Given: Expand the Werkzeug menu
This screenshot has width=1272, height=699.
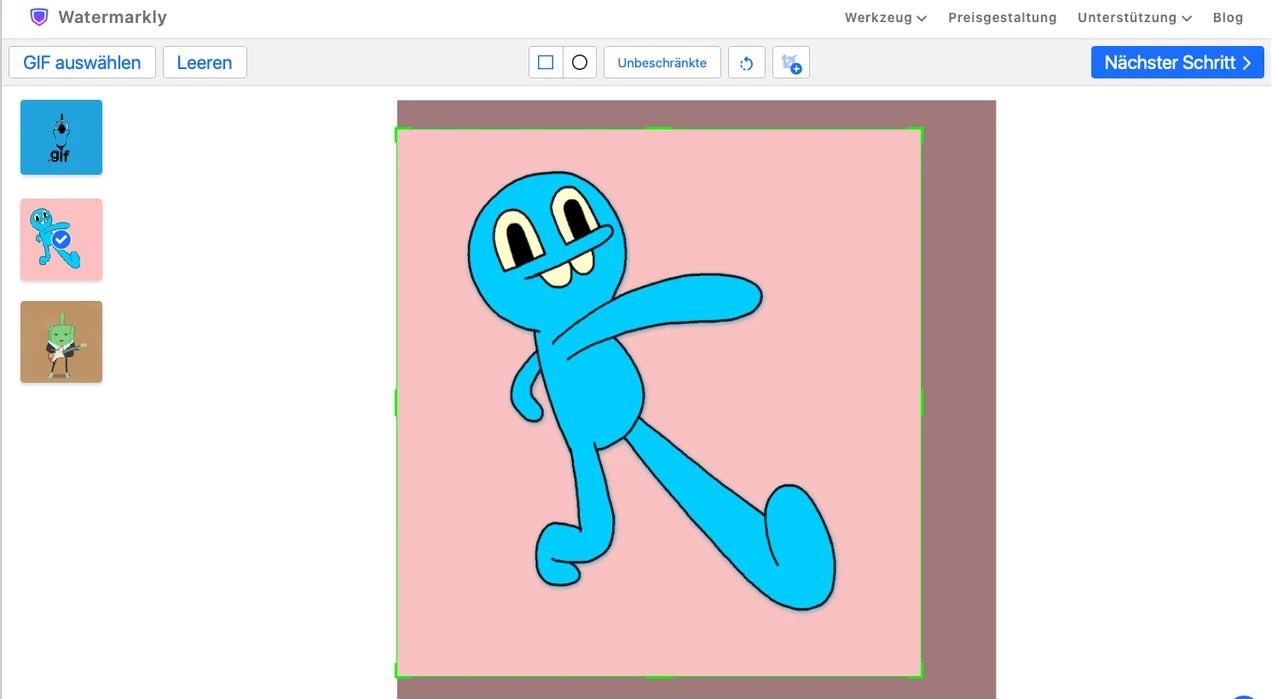Looking at the screenshot, I should pos(885,17).
